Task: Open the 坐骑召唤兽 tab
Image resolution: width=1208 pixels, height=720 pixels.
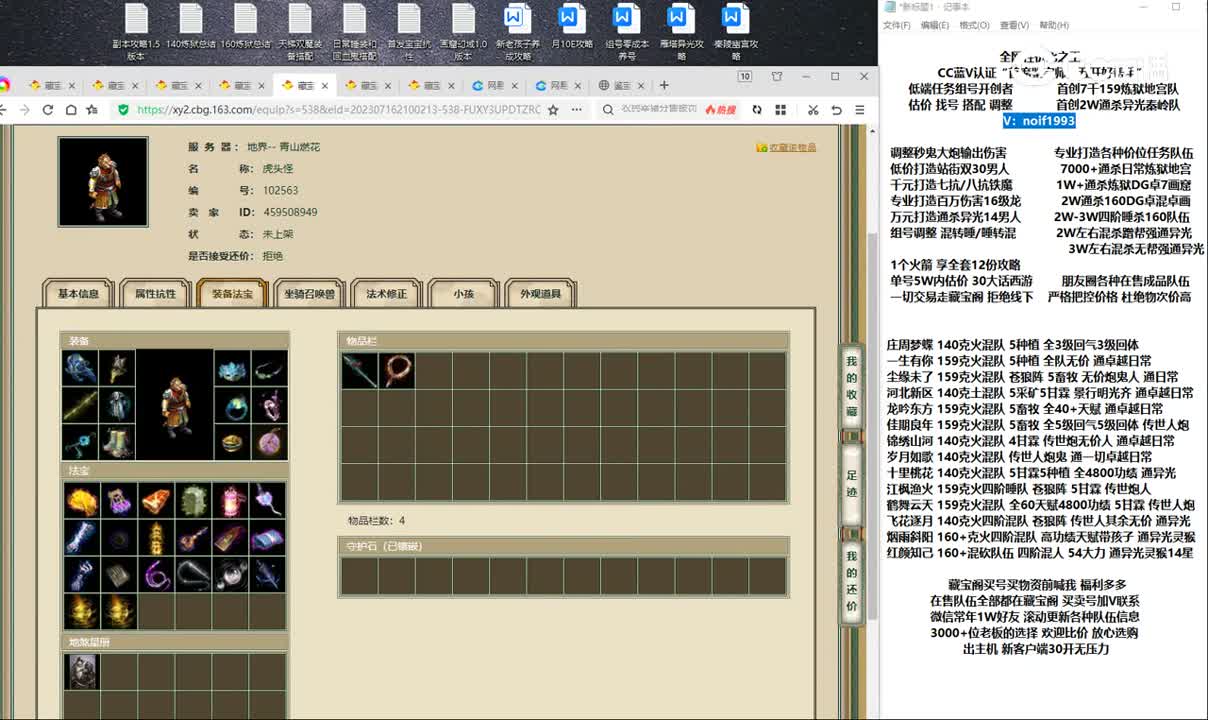Action: tap(310, 293)
